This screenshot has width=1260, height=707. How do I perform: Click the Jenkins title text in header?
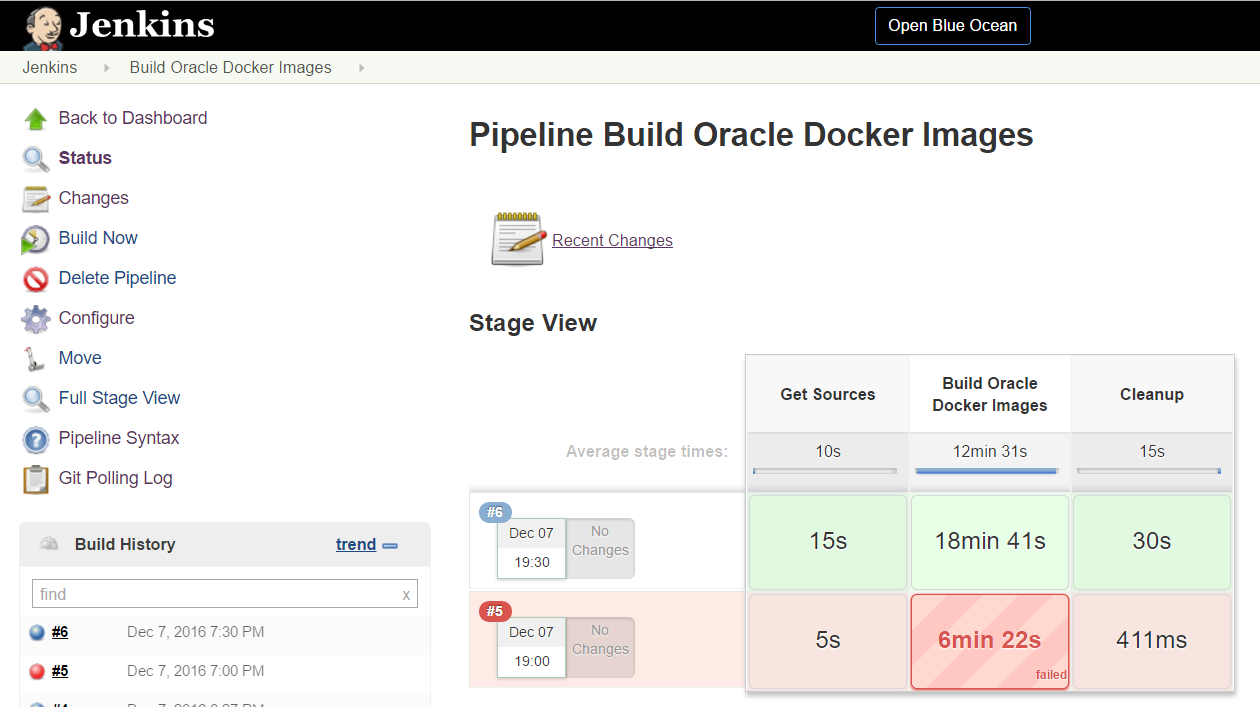[x=142, y=26]
